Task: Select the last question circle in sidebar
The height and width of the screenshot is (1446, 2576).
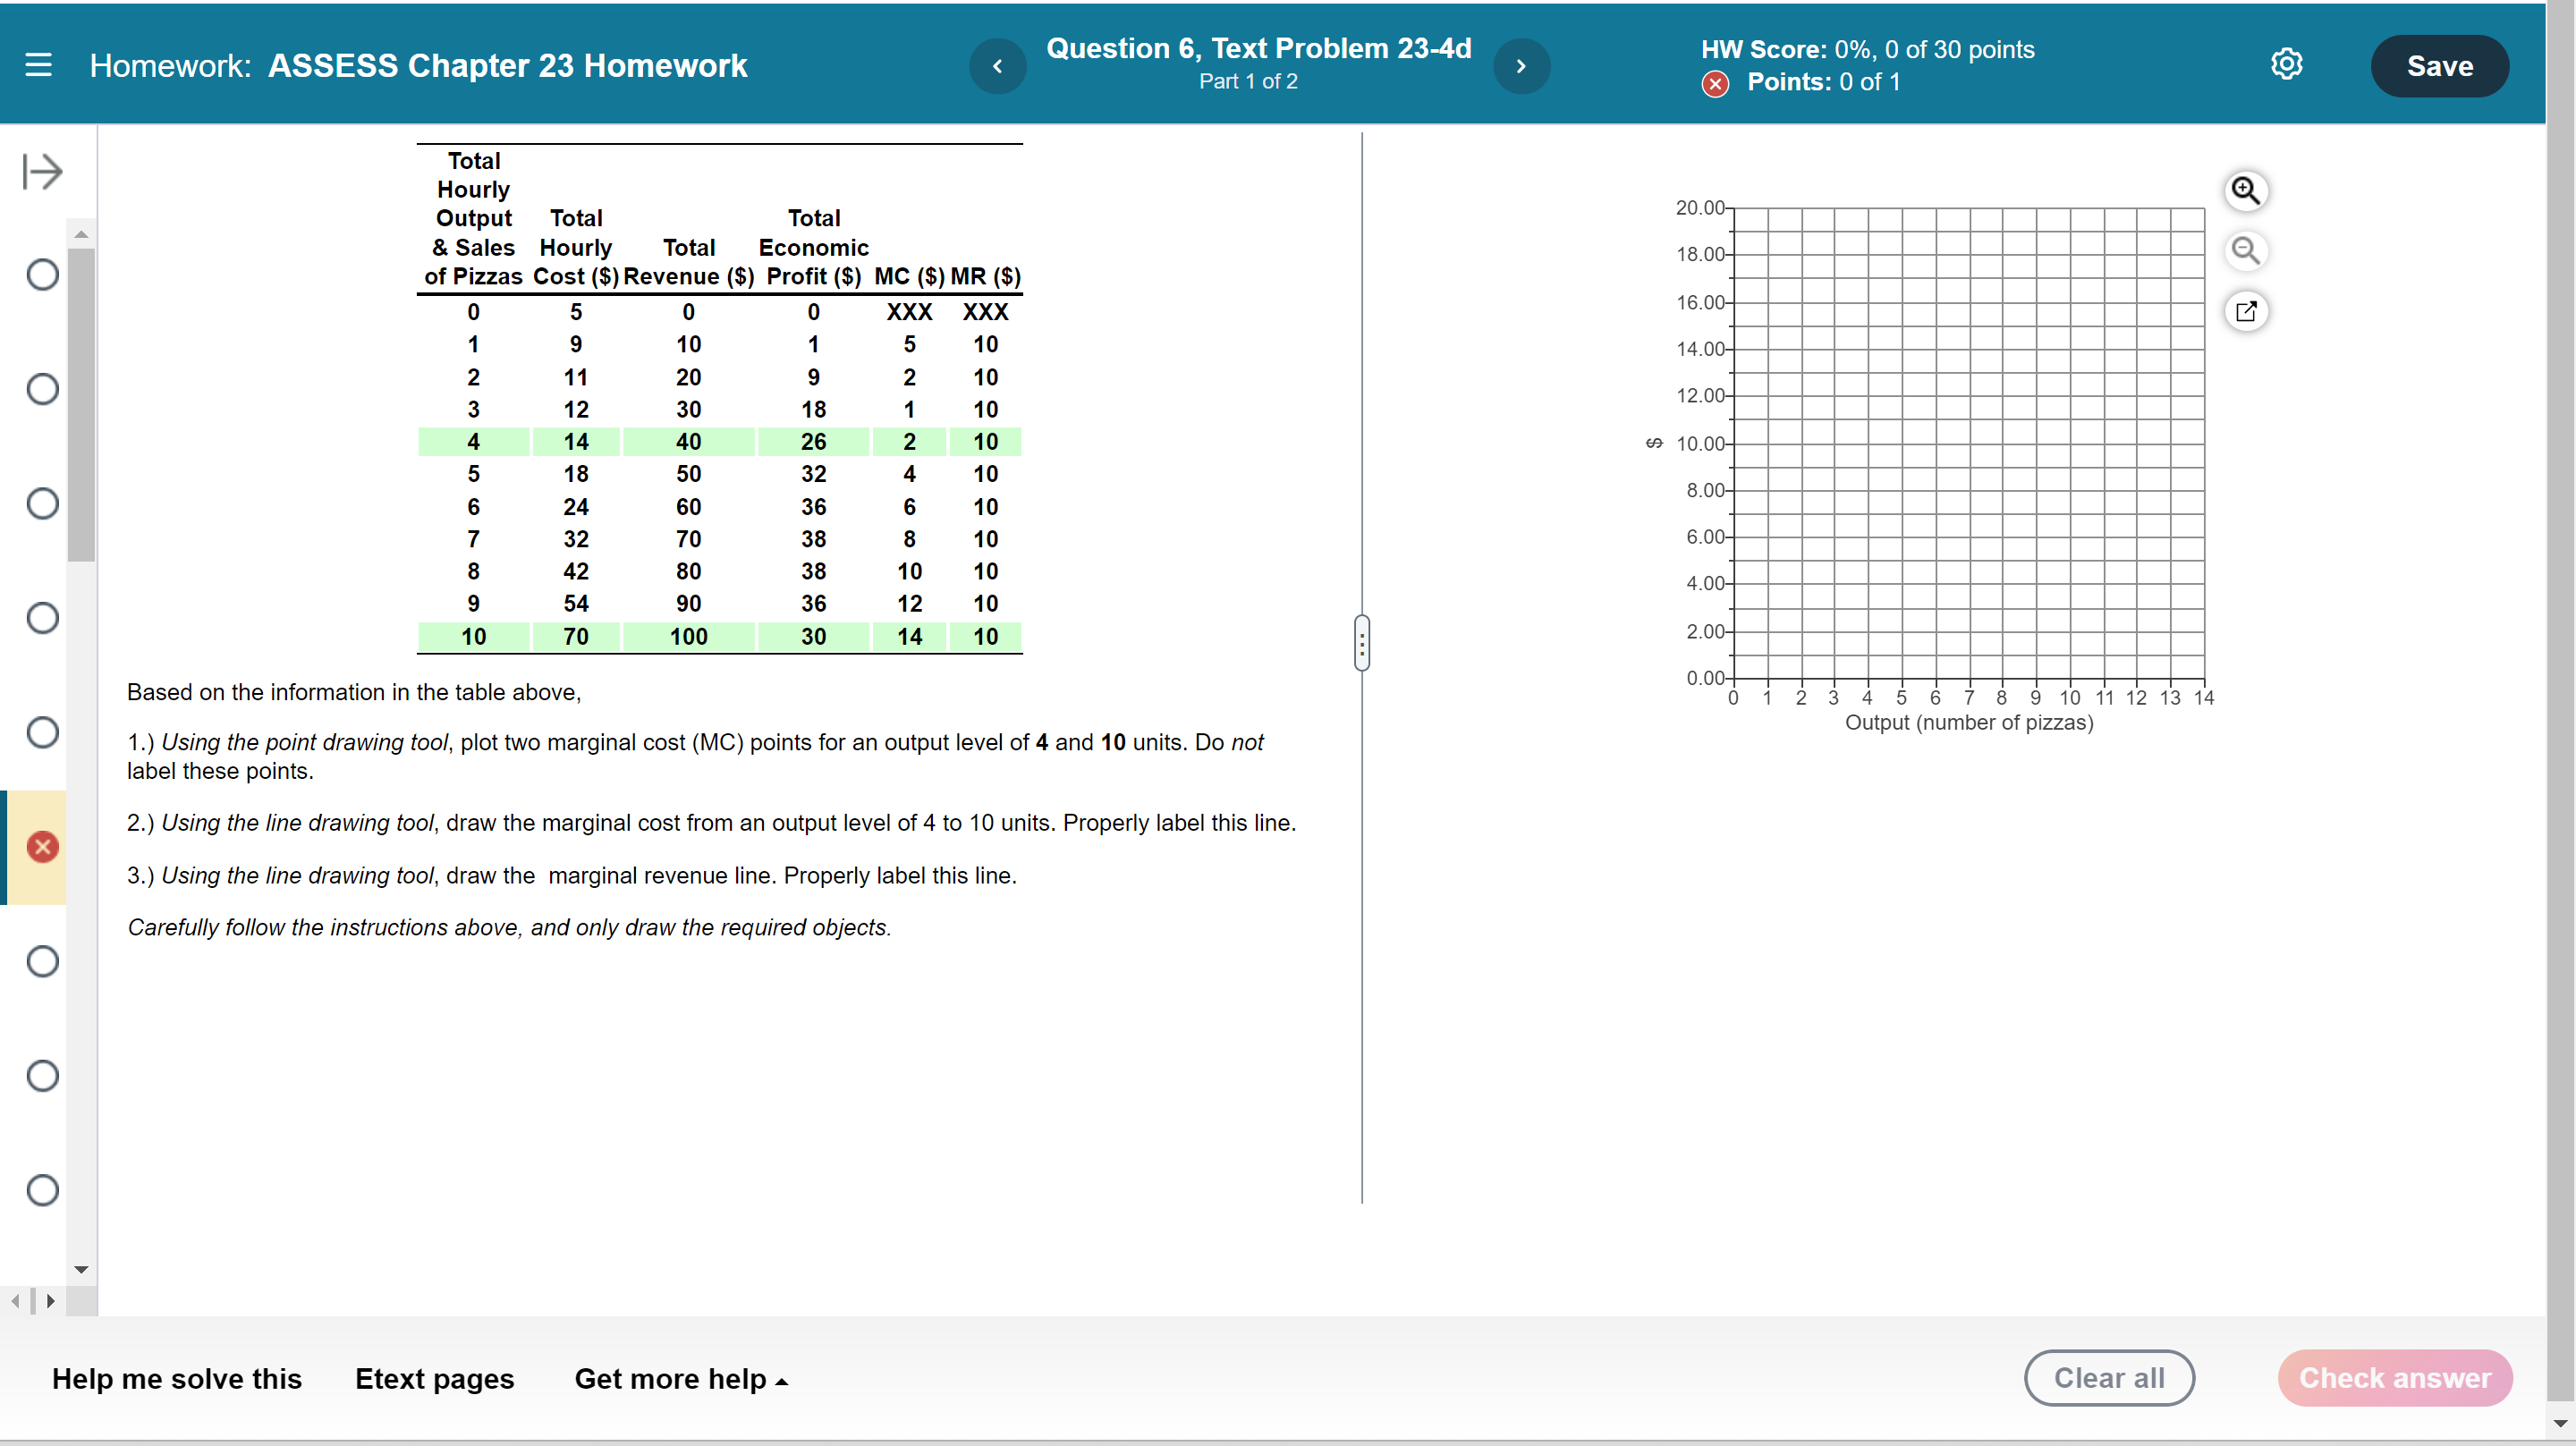Action: click(x=42, y=1190)
